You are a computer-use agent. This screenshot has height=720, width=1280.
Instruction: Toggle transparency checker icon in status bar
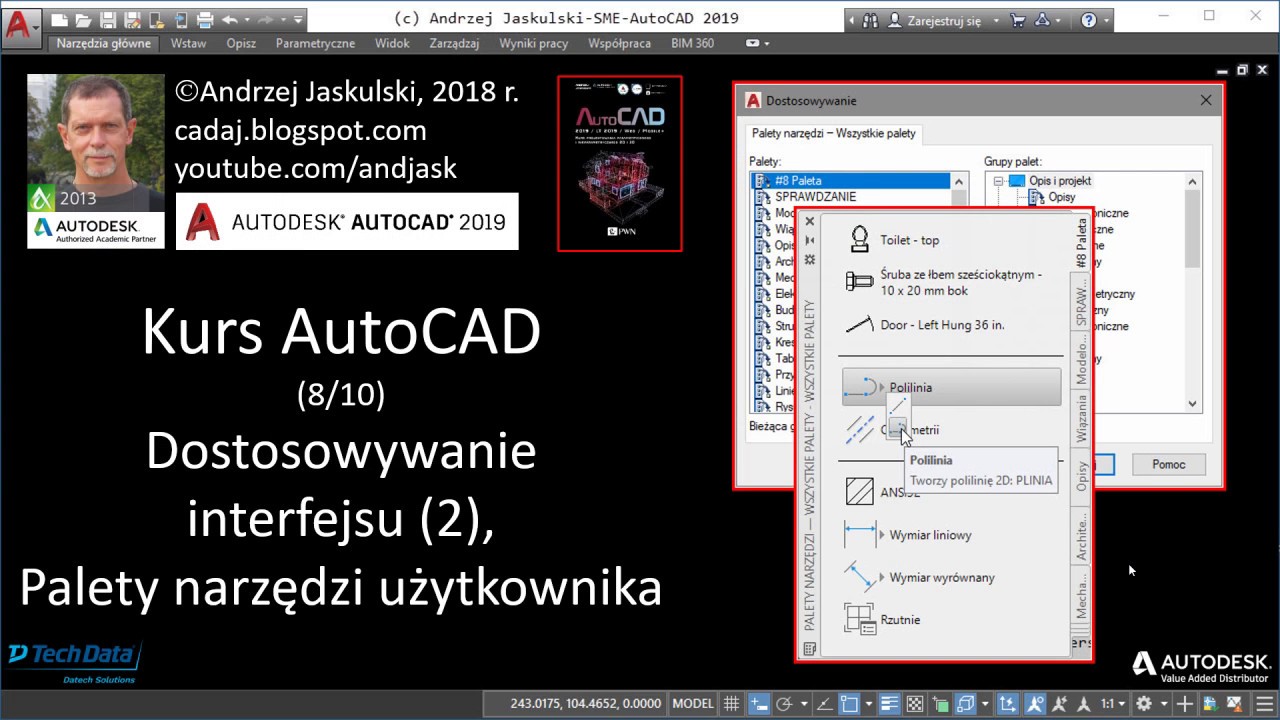[x=914, y=703]
